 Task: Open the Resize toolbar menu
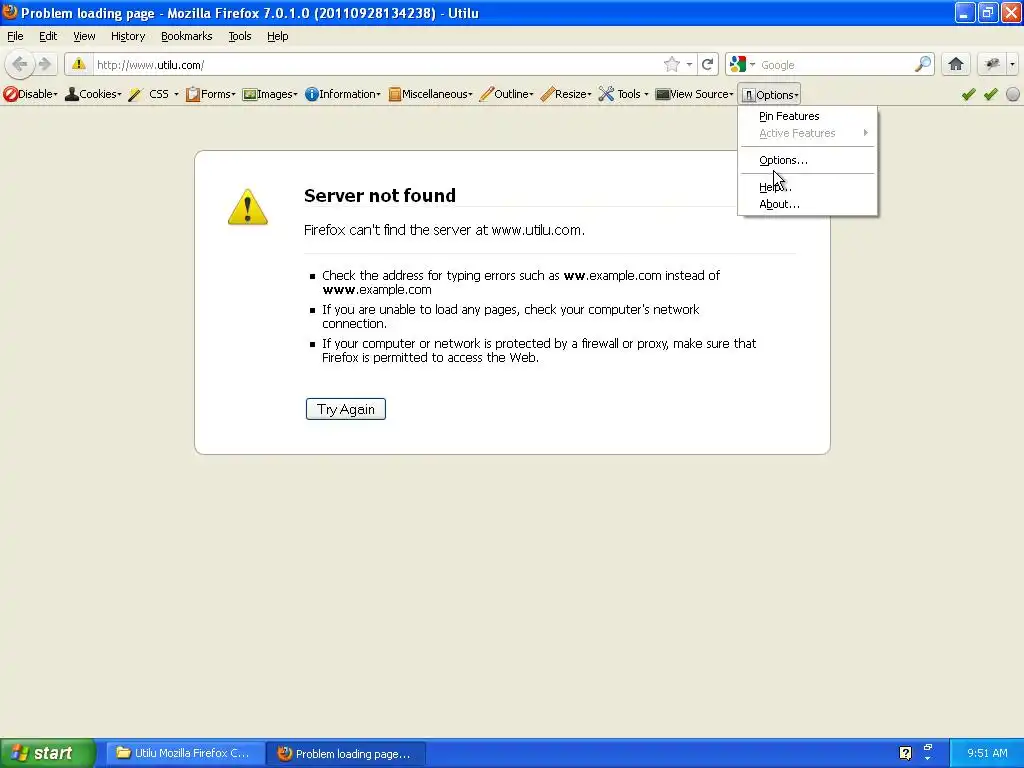pyautogui.click(x=566, y=94)
